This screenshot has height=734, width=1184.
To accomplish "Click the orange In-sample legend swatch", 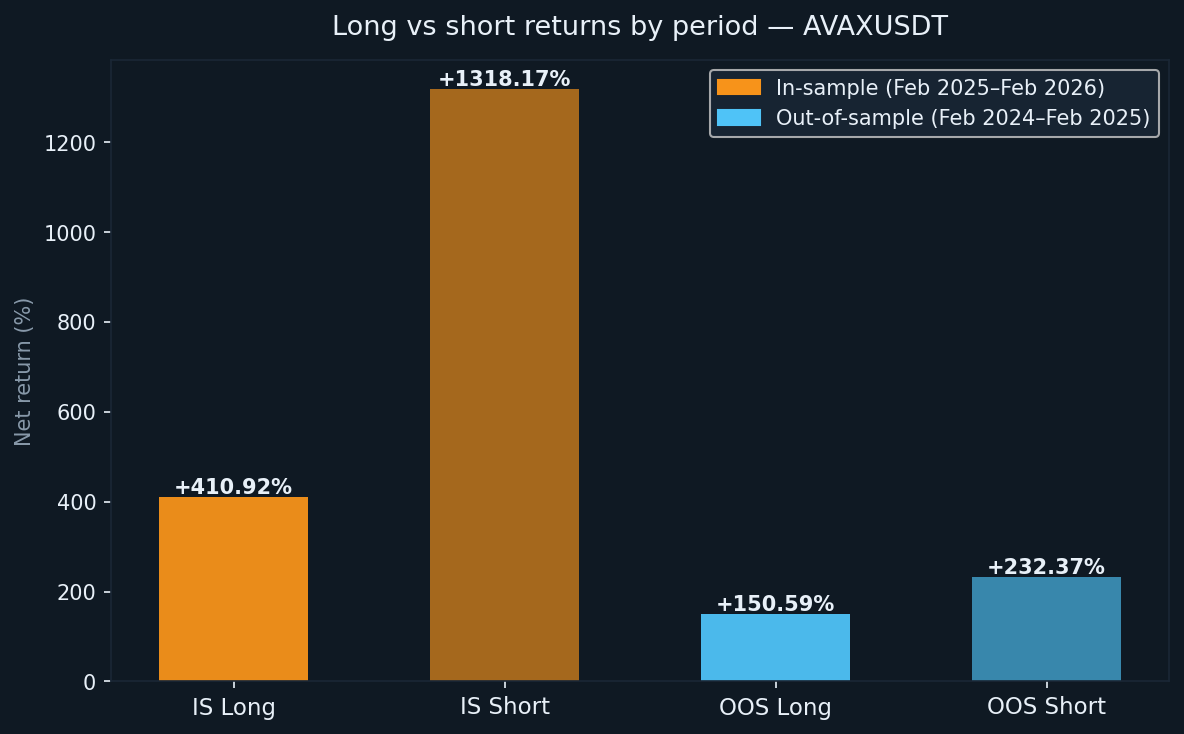I will pyautogui.click(x=738, y=88).
